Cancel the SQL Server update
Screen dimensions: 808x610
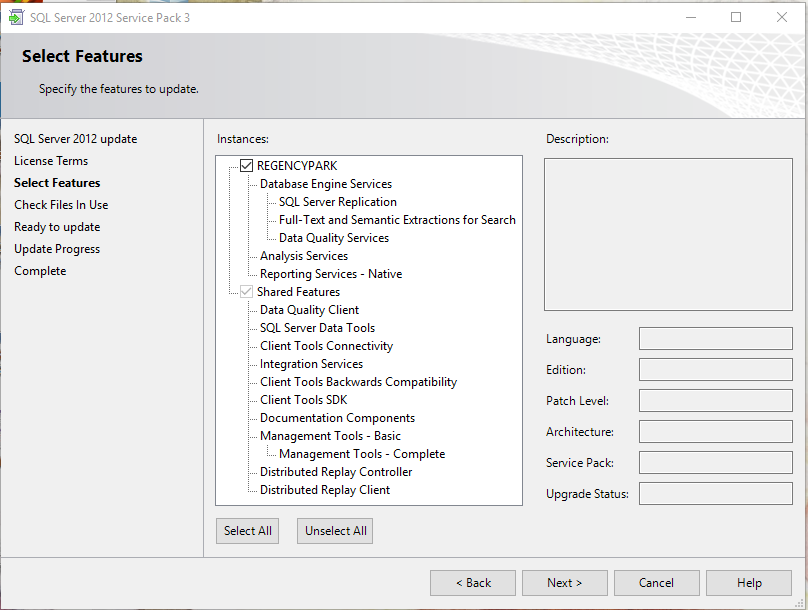pyautogui.click(x=656, y=582)
